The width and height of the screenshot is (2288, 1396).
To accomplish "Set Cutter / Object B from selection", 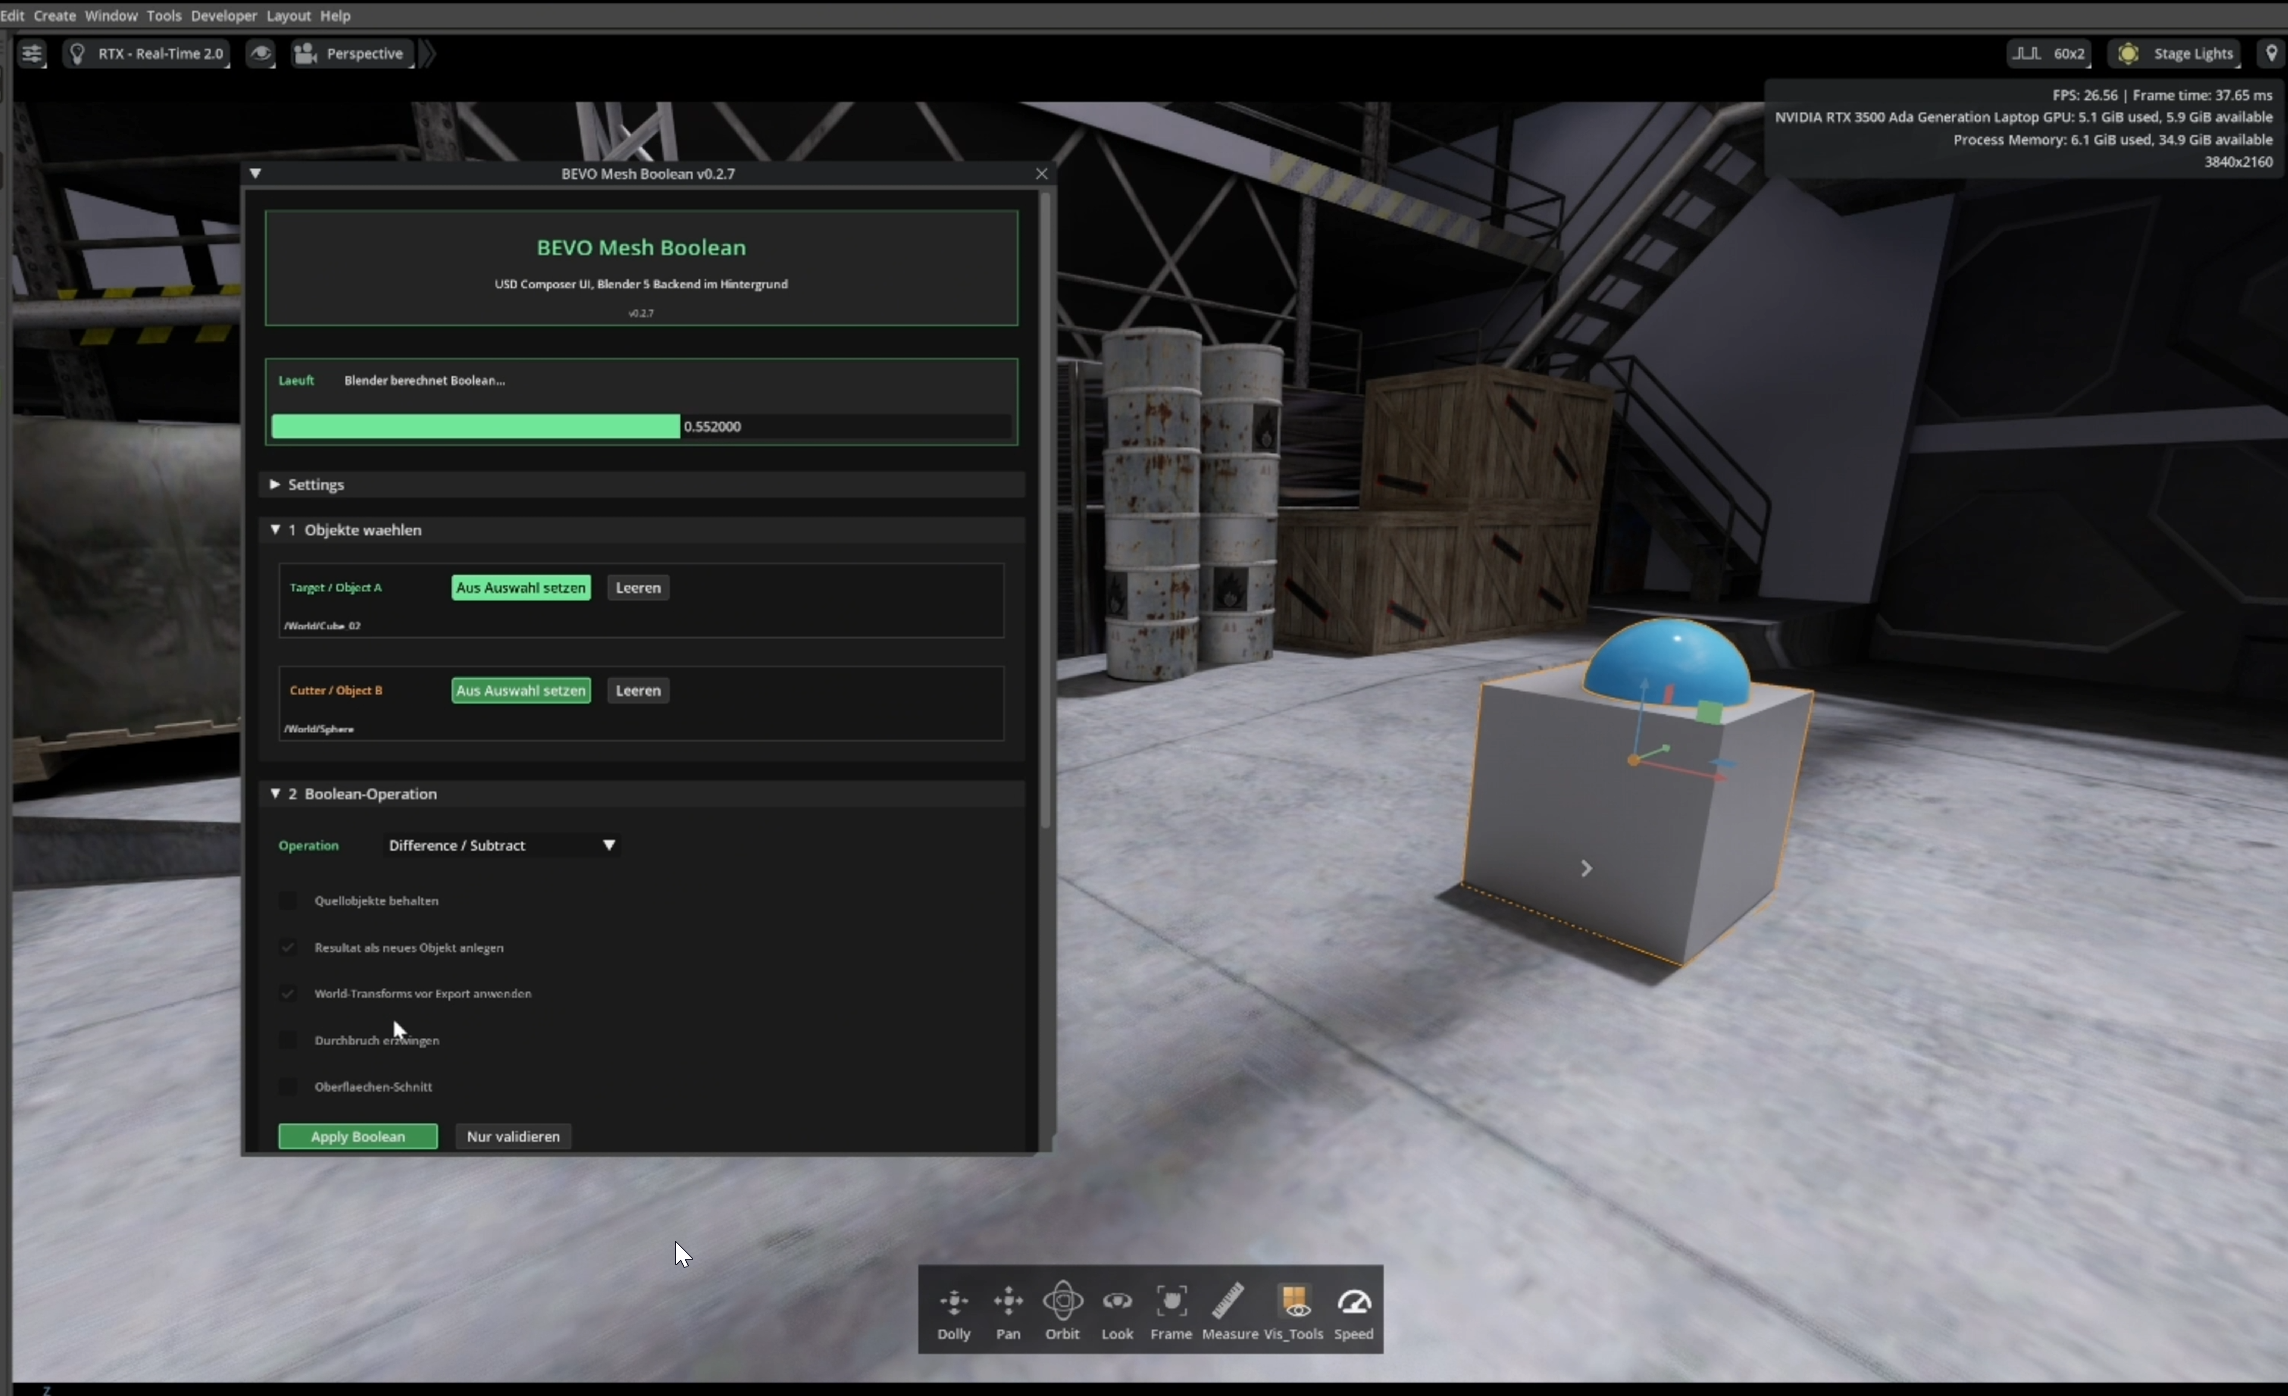I will tap(521, 691).
